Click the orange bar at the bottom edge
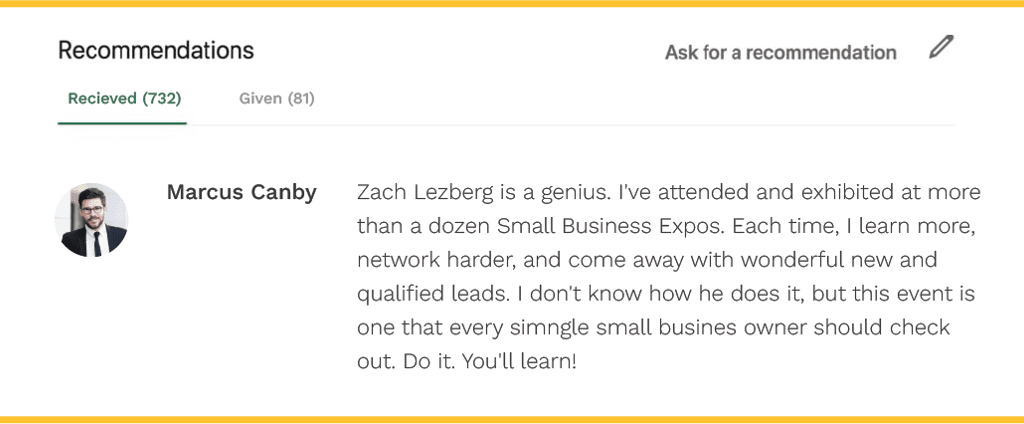1024x424 pixels. point(512,419)
